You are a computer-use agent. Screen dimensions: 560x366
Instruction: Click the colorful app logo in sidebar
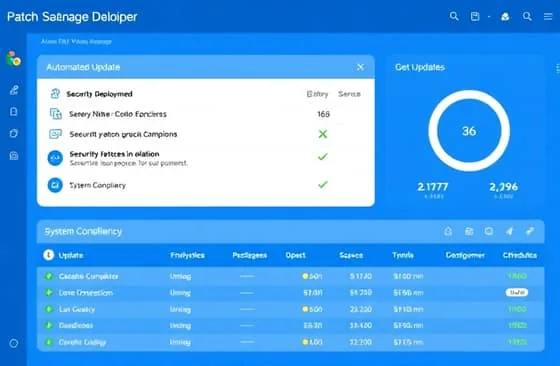pyautogui.click(x=13, y=59)
